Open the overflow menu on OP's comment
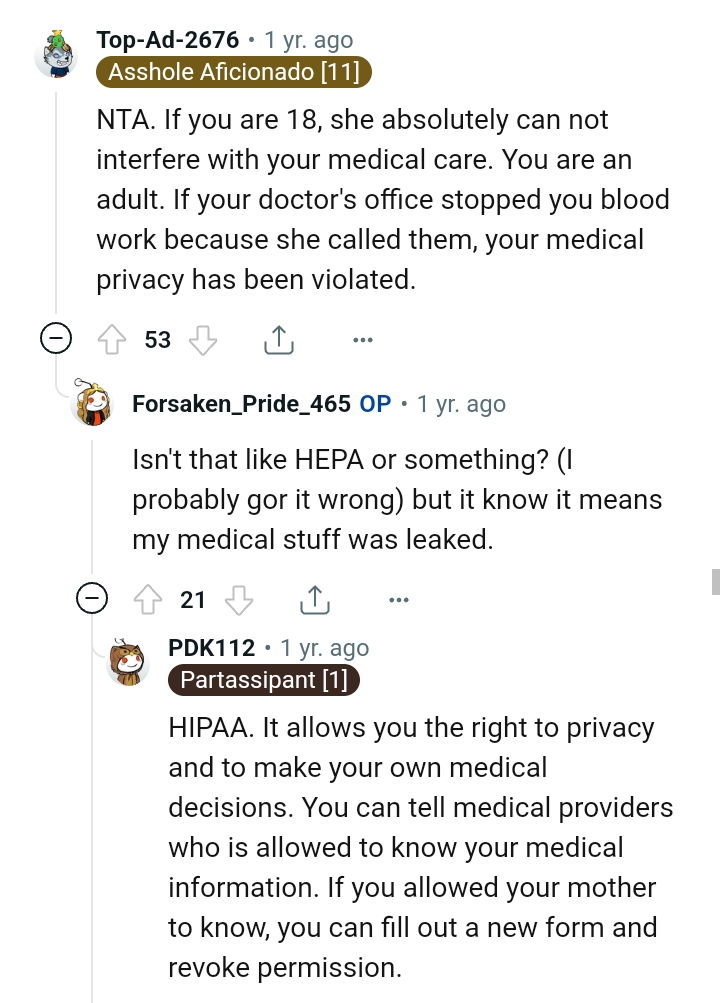Image resolution: width=720 pixels, height=1003 pixels. 398,598
